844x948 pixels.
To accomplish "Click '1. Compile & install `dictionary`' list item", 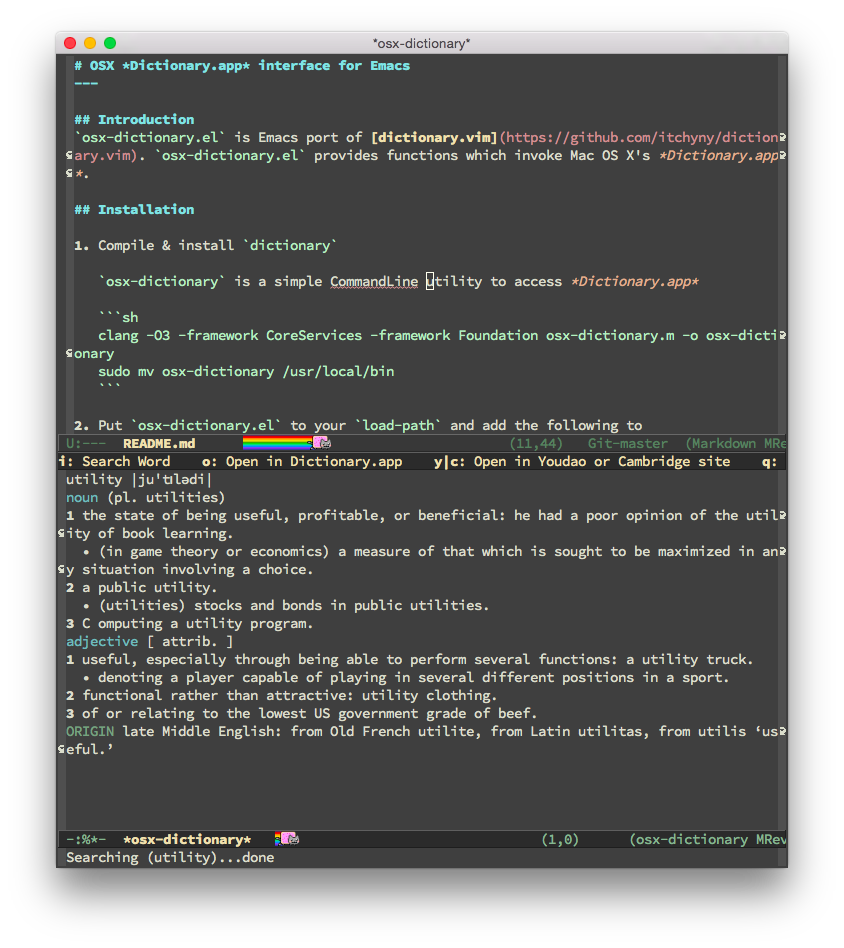I will (x=206, y=245).
